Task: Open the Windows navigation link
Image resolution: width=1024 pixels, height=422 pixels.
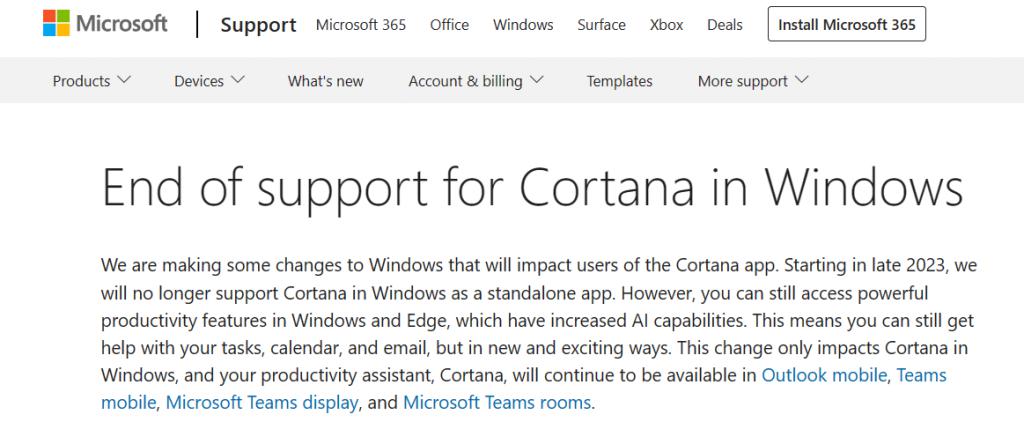Action: click(x=523, y=25)
